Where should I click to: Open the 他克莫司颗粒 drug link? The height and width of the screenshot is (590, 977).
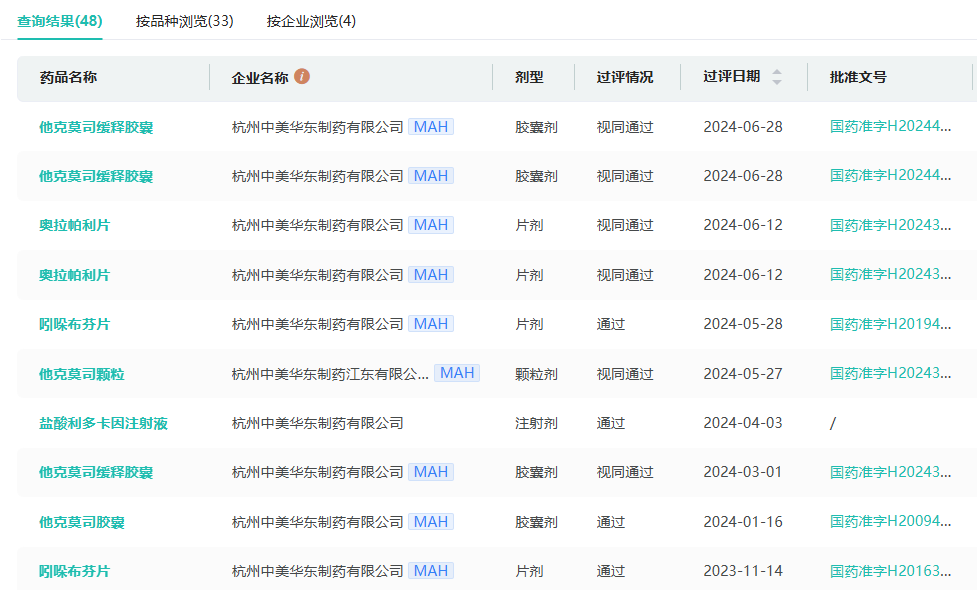(82, 374)
